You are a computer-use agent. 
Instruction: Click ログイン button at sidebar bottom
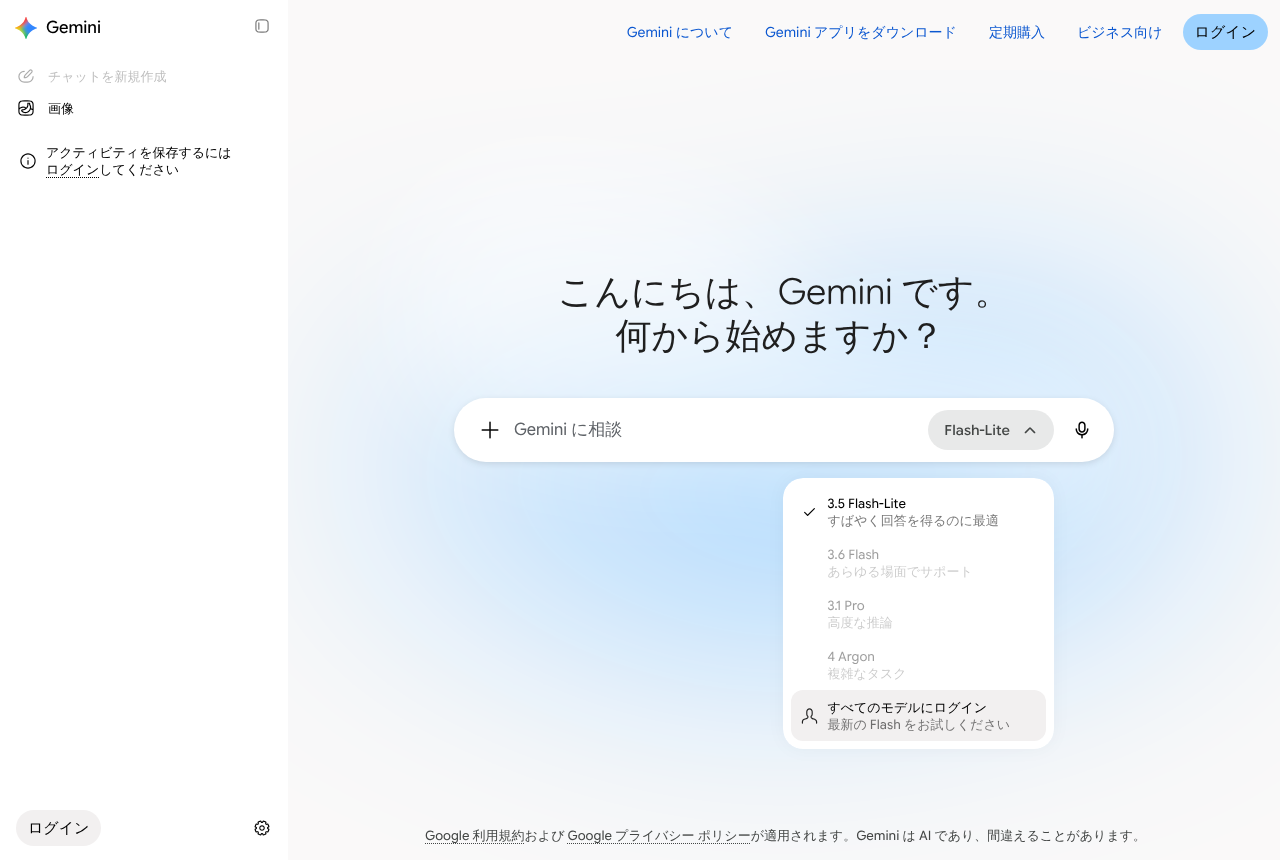click(58, 828)
